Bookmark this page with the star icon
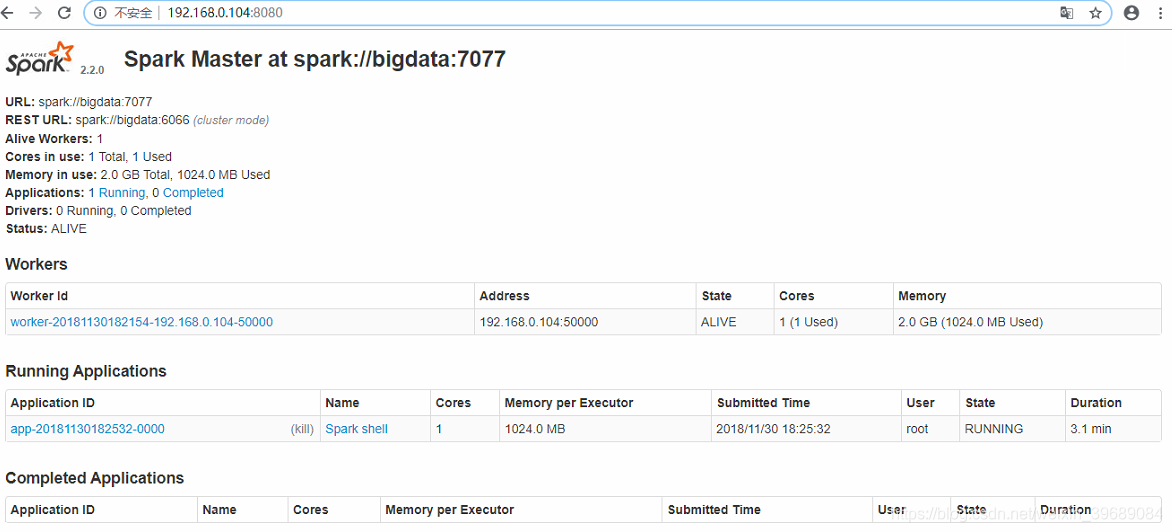The image size is (1172, 532). (1095, 13)
